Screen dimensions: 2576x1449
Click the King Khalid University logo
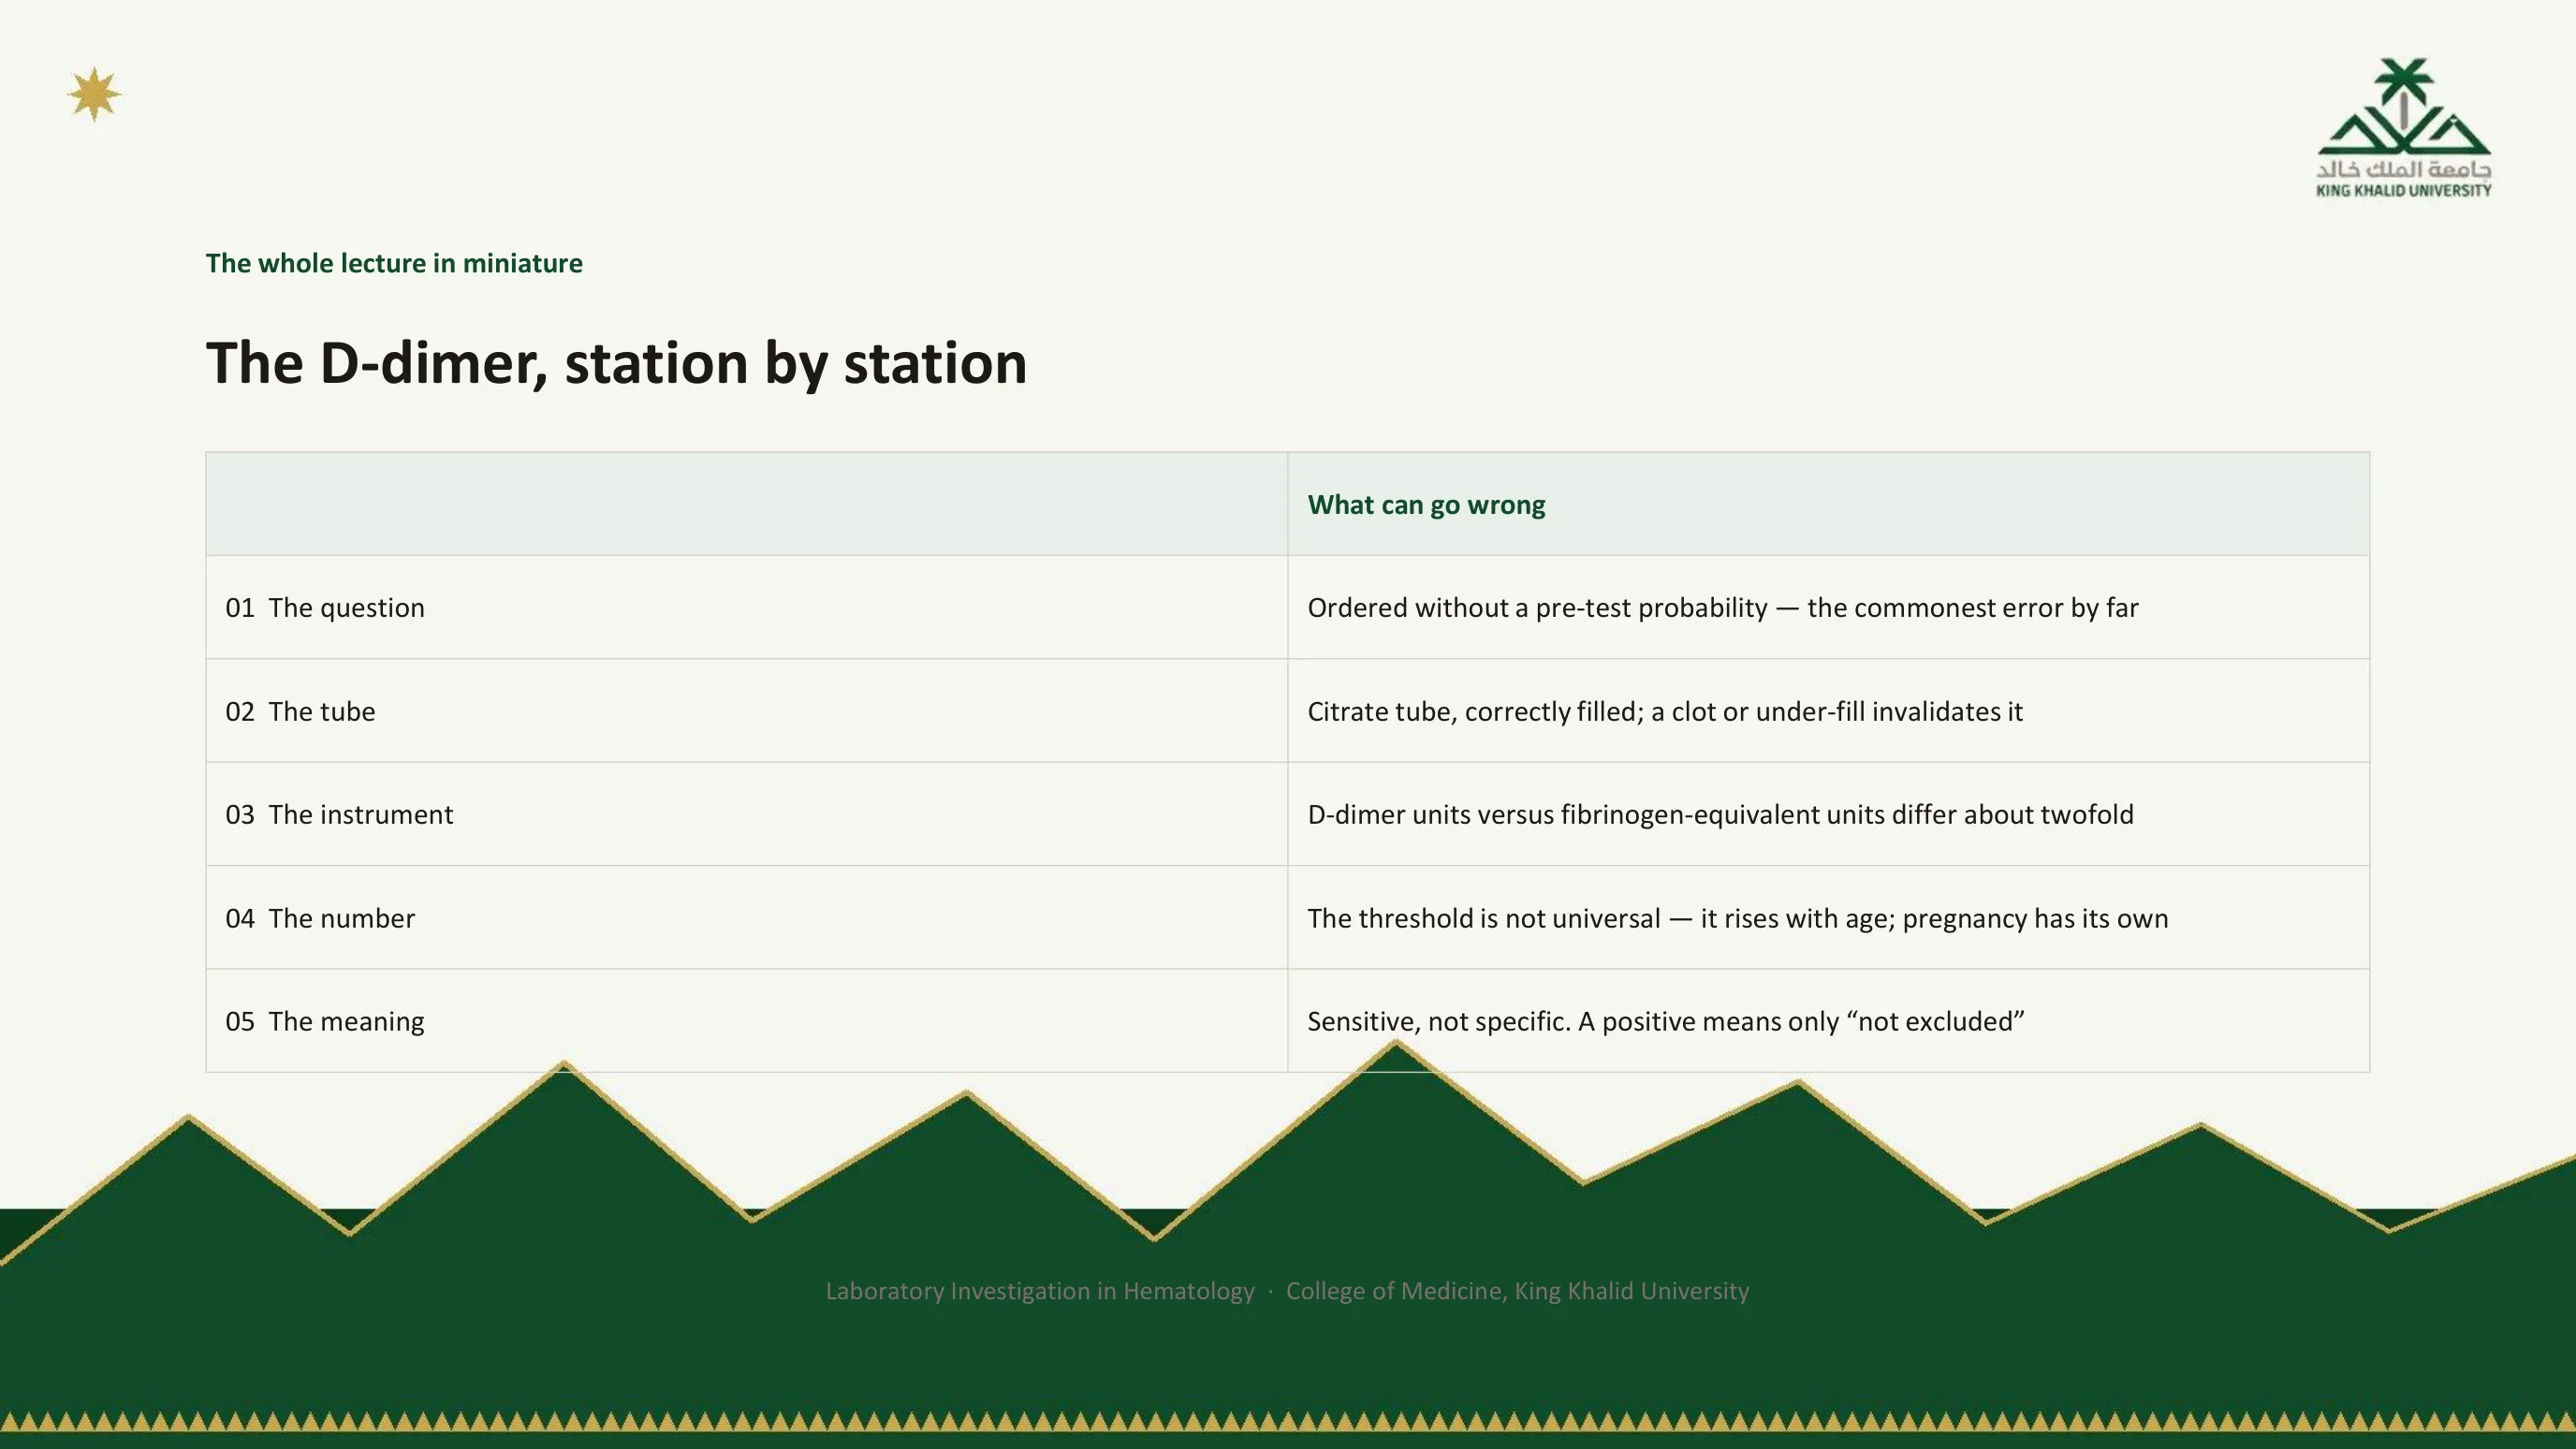point(2403,128)
